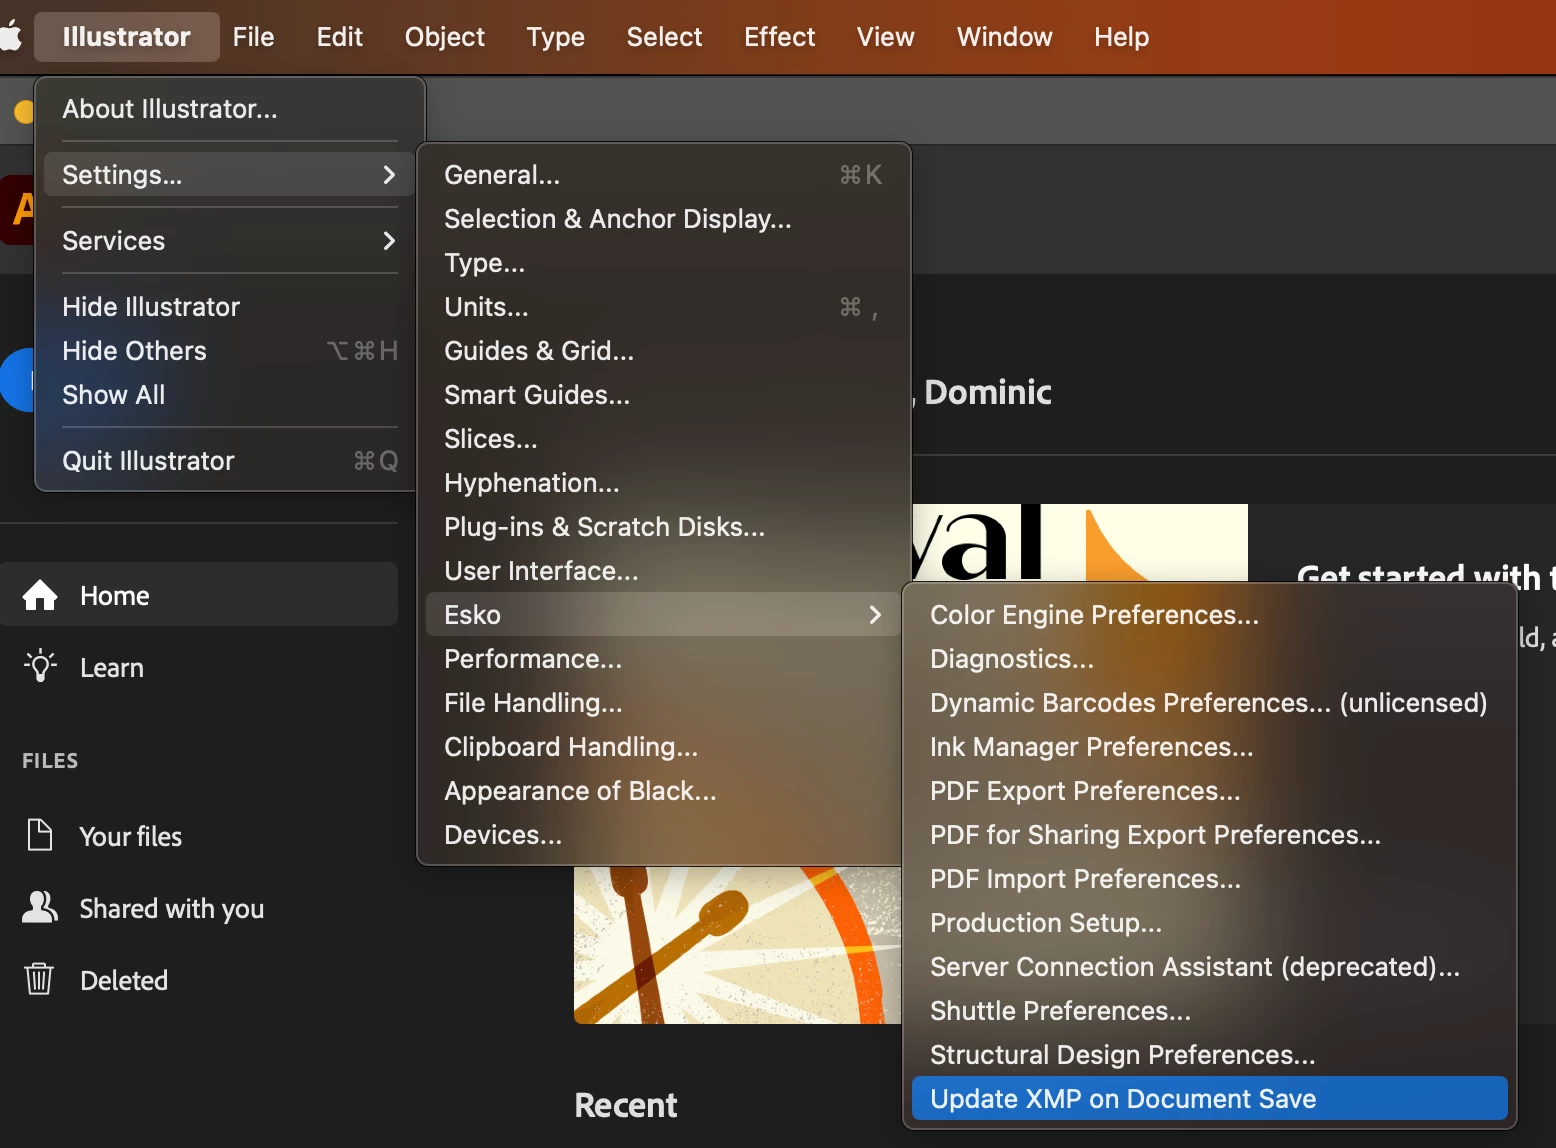Expand the Esko submenu chevron
Screen dimensions: 1556x1148
(875, 615)
